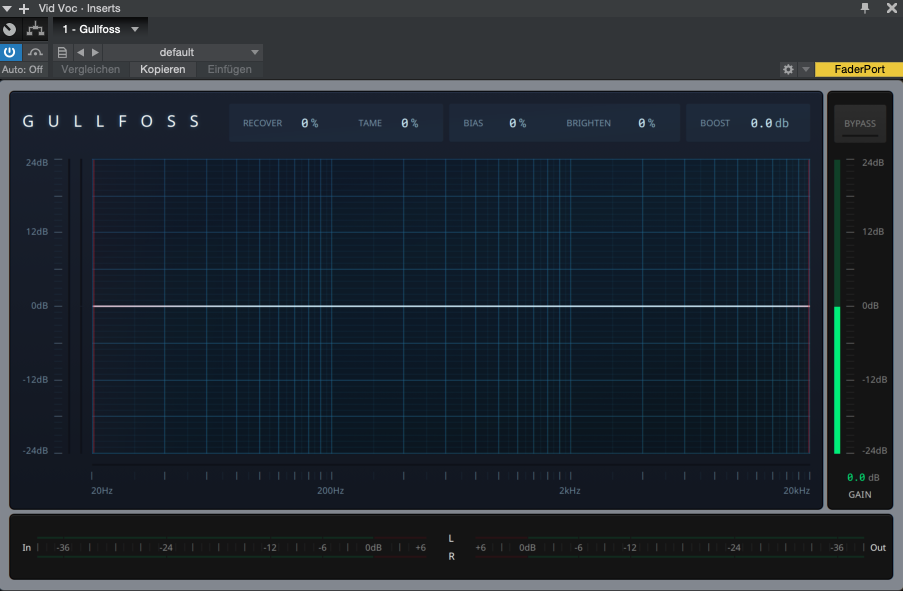The image size is (903, 591).
Task: Click the Vergleichen button
Action: (x=90, y=69)
